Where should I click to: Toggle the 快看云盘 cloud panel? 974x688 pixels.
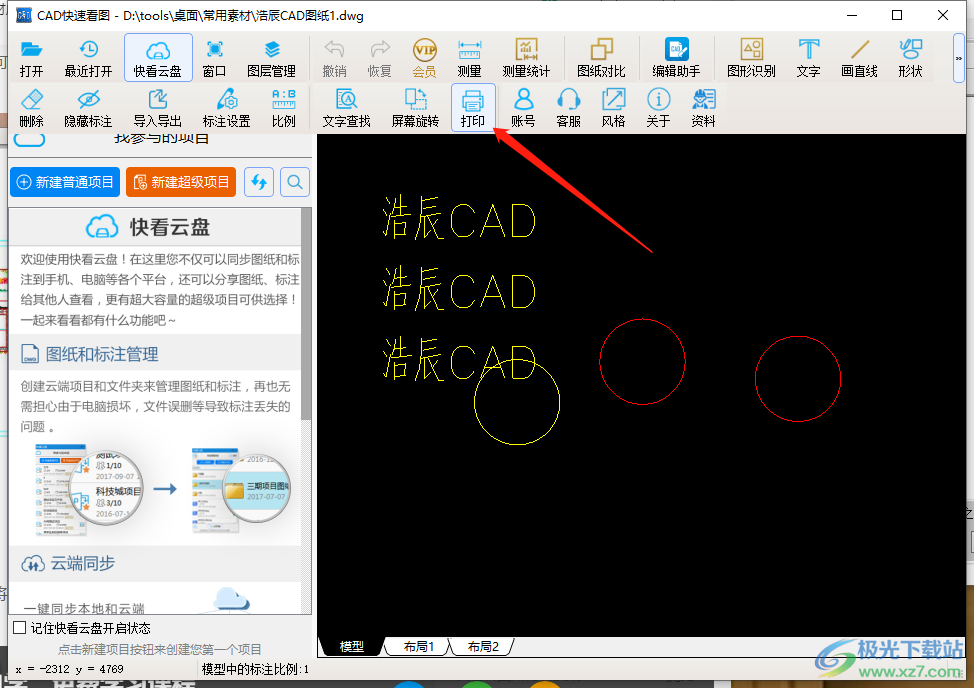pyautogui.click(x=158, y=58)
